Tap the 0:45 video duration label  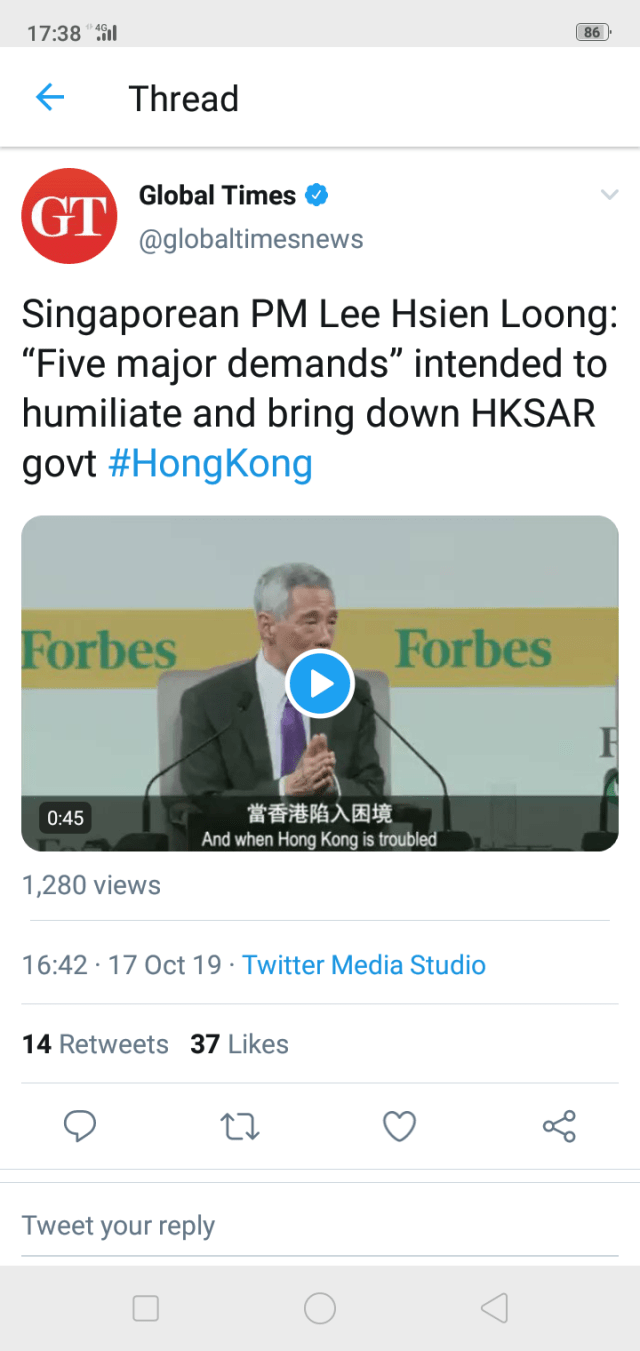click(66, 818)
